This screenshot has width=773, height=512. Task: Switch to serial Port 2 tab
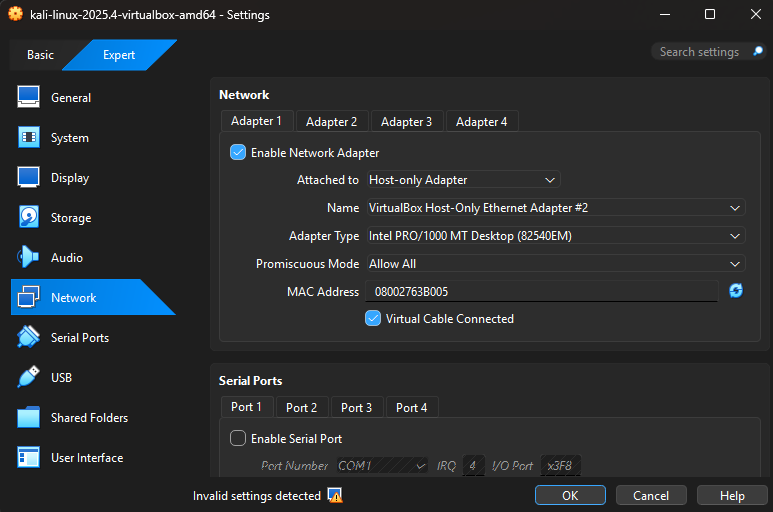click(301, 408)
